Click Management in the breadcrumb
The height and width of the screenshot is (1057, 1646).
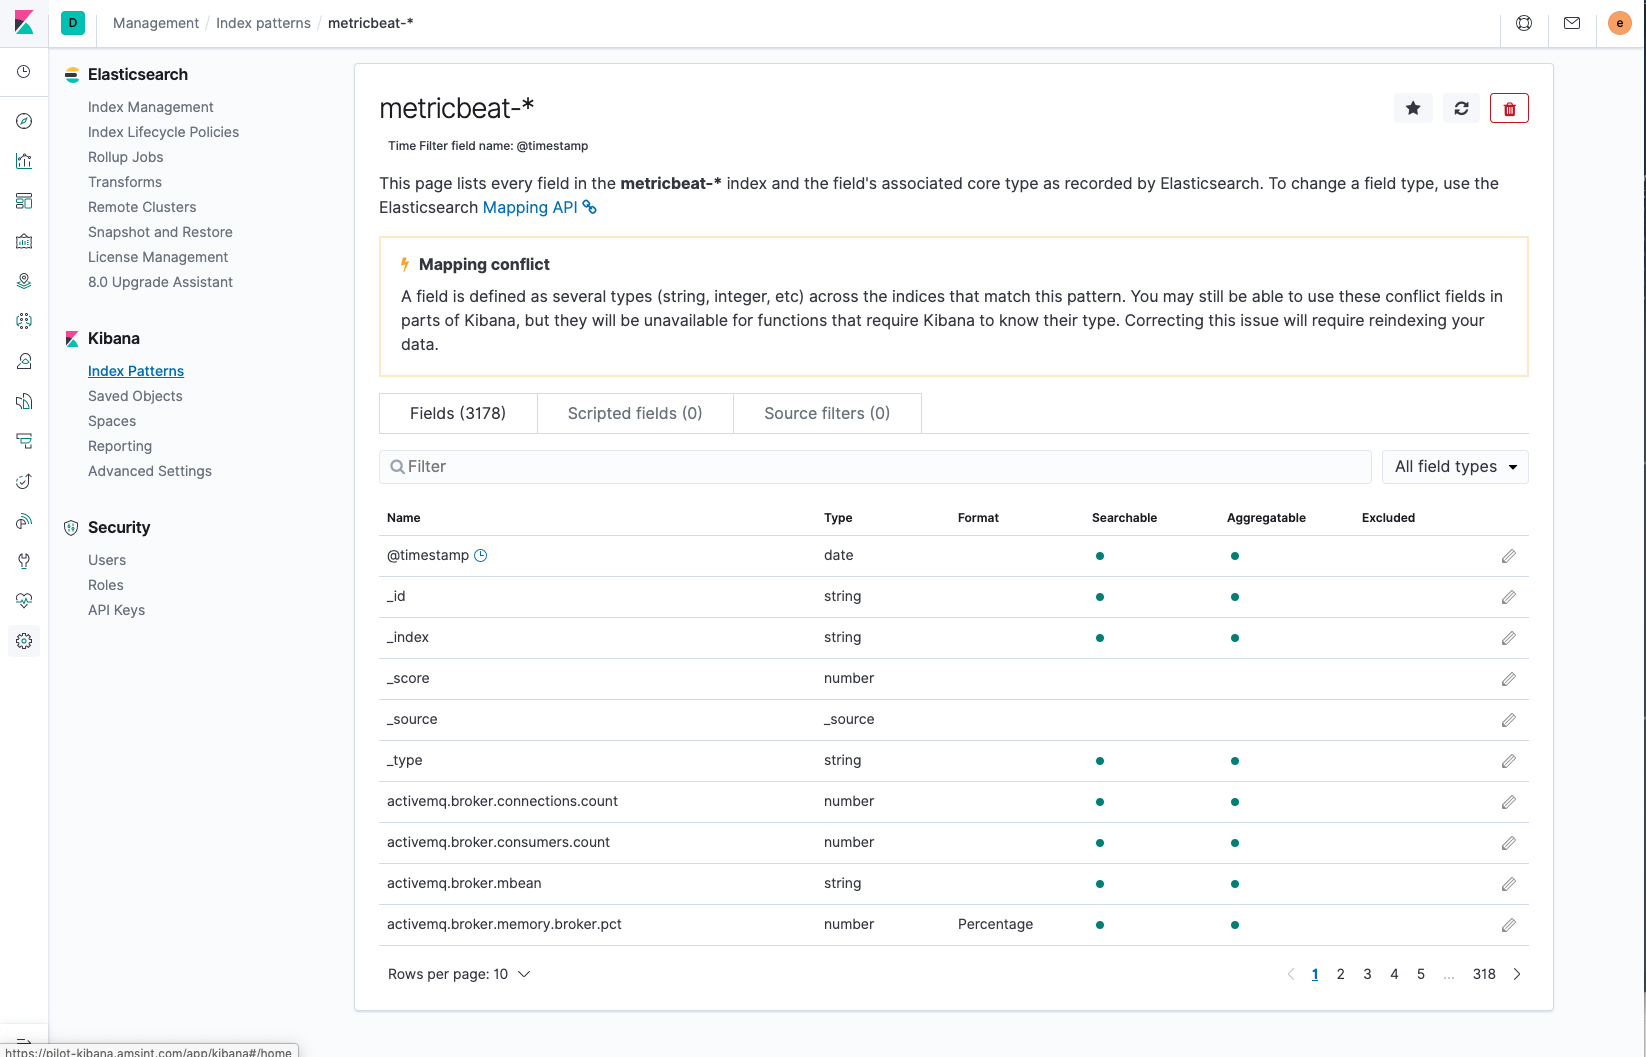(x=156, y=23)
